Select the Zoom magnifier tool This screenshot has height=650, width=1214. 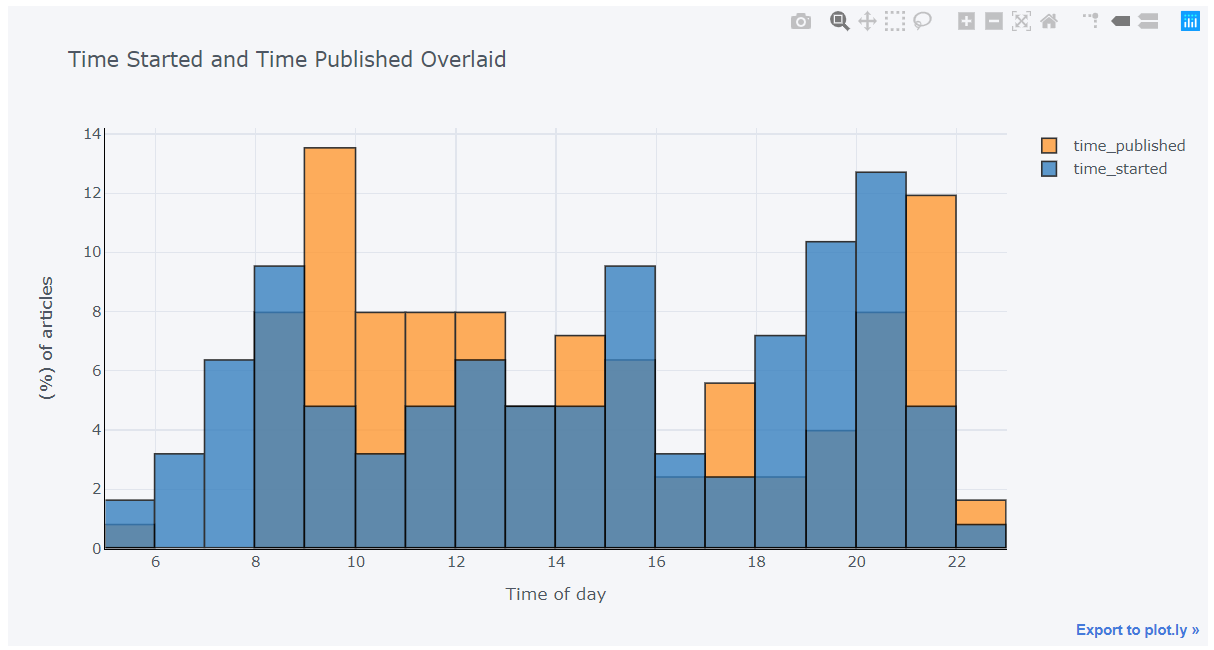click(x=840, y=21)
